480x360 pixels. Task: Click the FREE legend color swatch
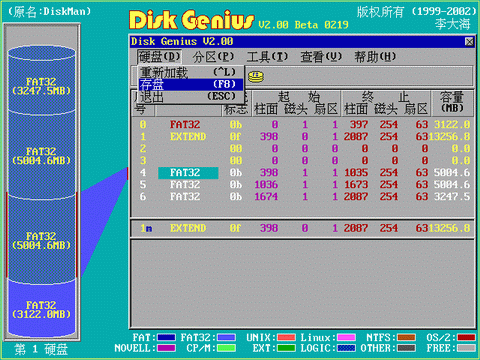click(x=466, y=348)
